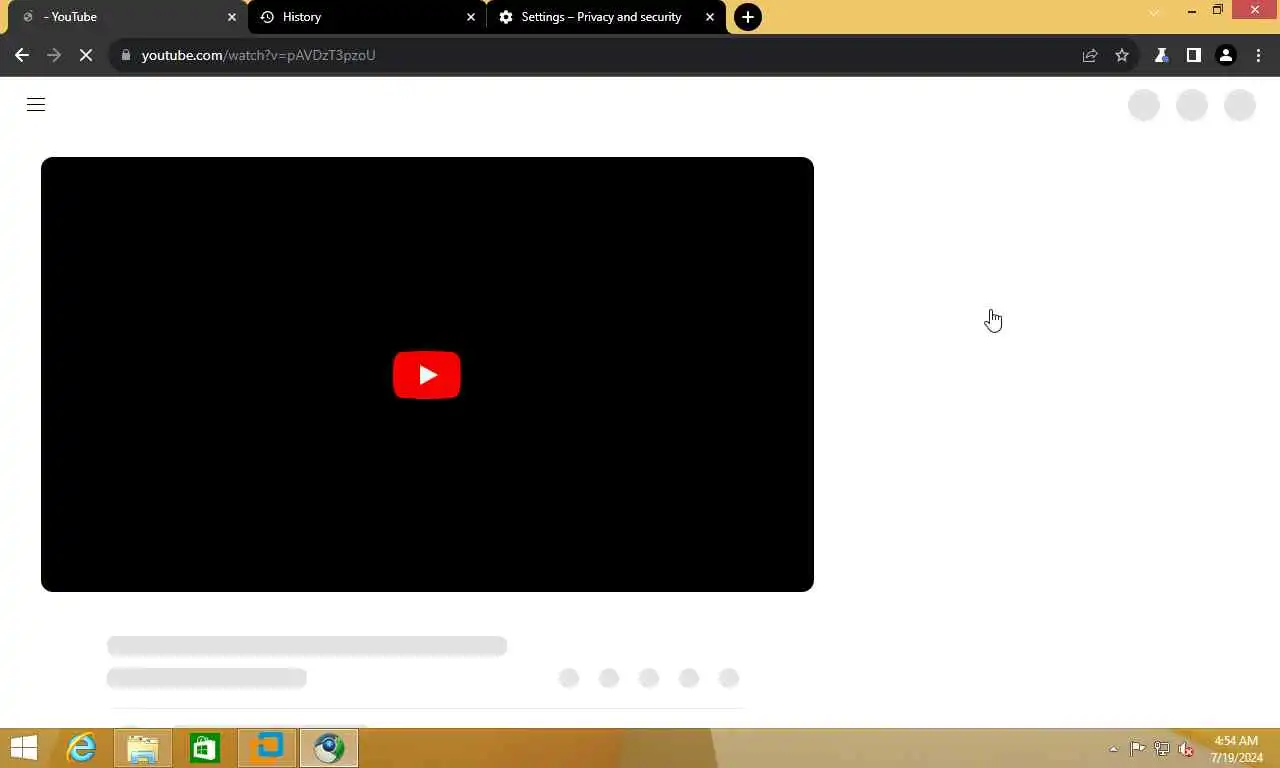Close the Settings tab
Image resolution: width=1280 pixels, height=768 pixels.
pos(710,17)
